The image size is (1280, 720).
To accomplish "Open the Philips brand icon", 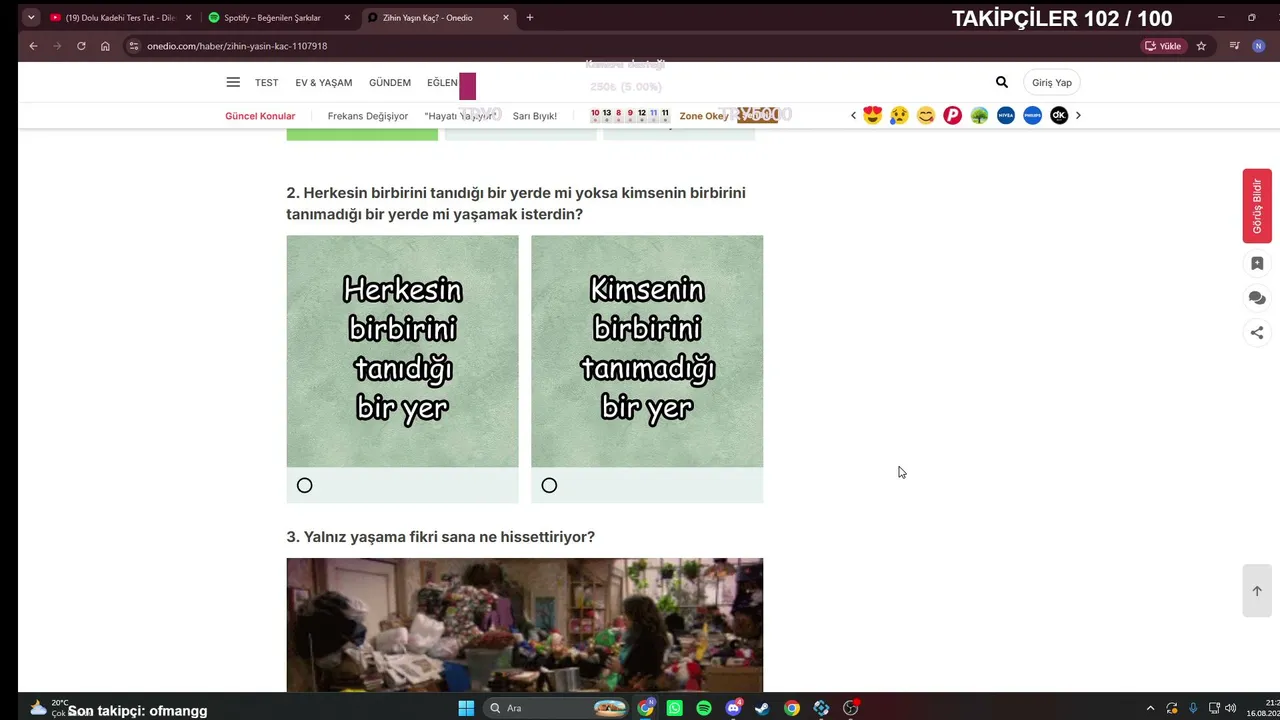I will [1033, 115].
